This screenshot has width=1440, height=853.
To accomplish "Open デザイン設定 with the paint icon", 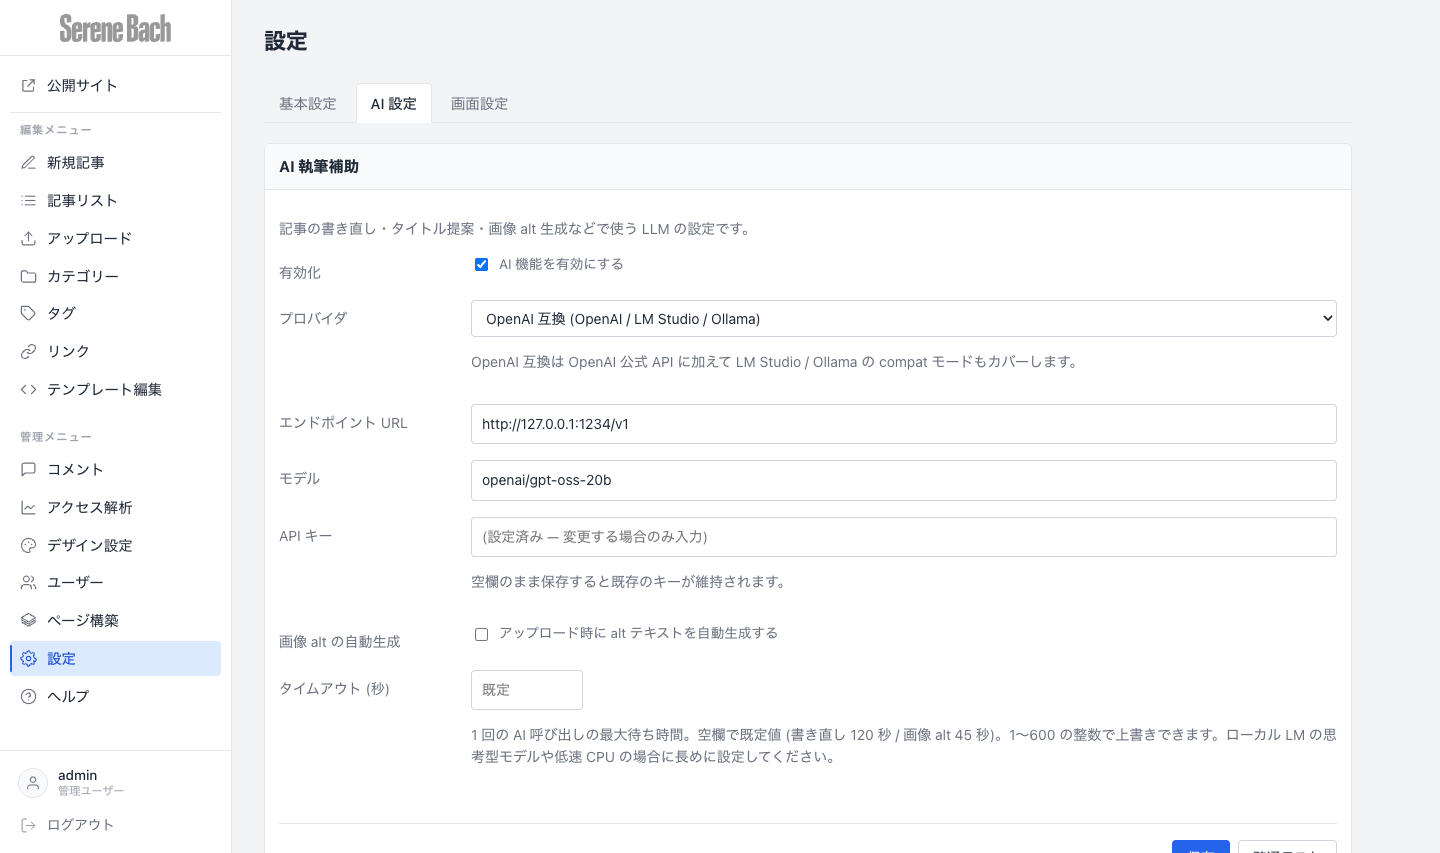I will coord(29,545).
